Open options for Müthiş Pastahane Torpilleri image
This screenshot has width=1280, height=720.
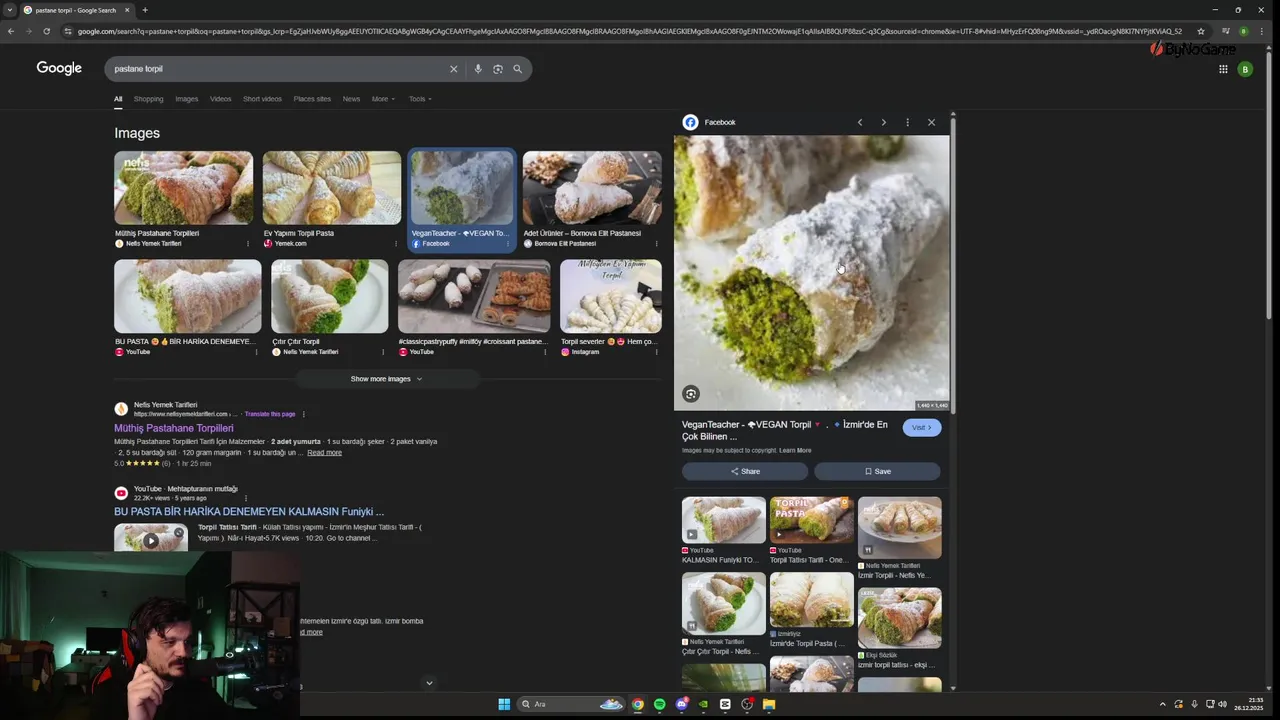click(248, 243)
